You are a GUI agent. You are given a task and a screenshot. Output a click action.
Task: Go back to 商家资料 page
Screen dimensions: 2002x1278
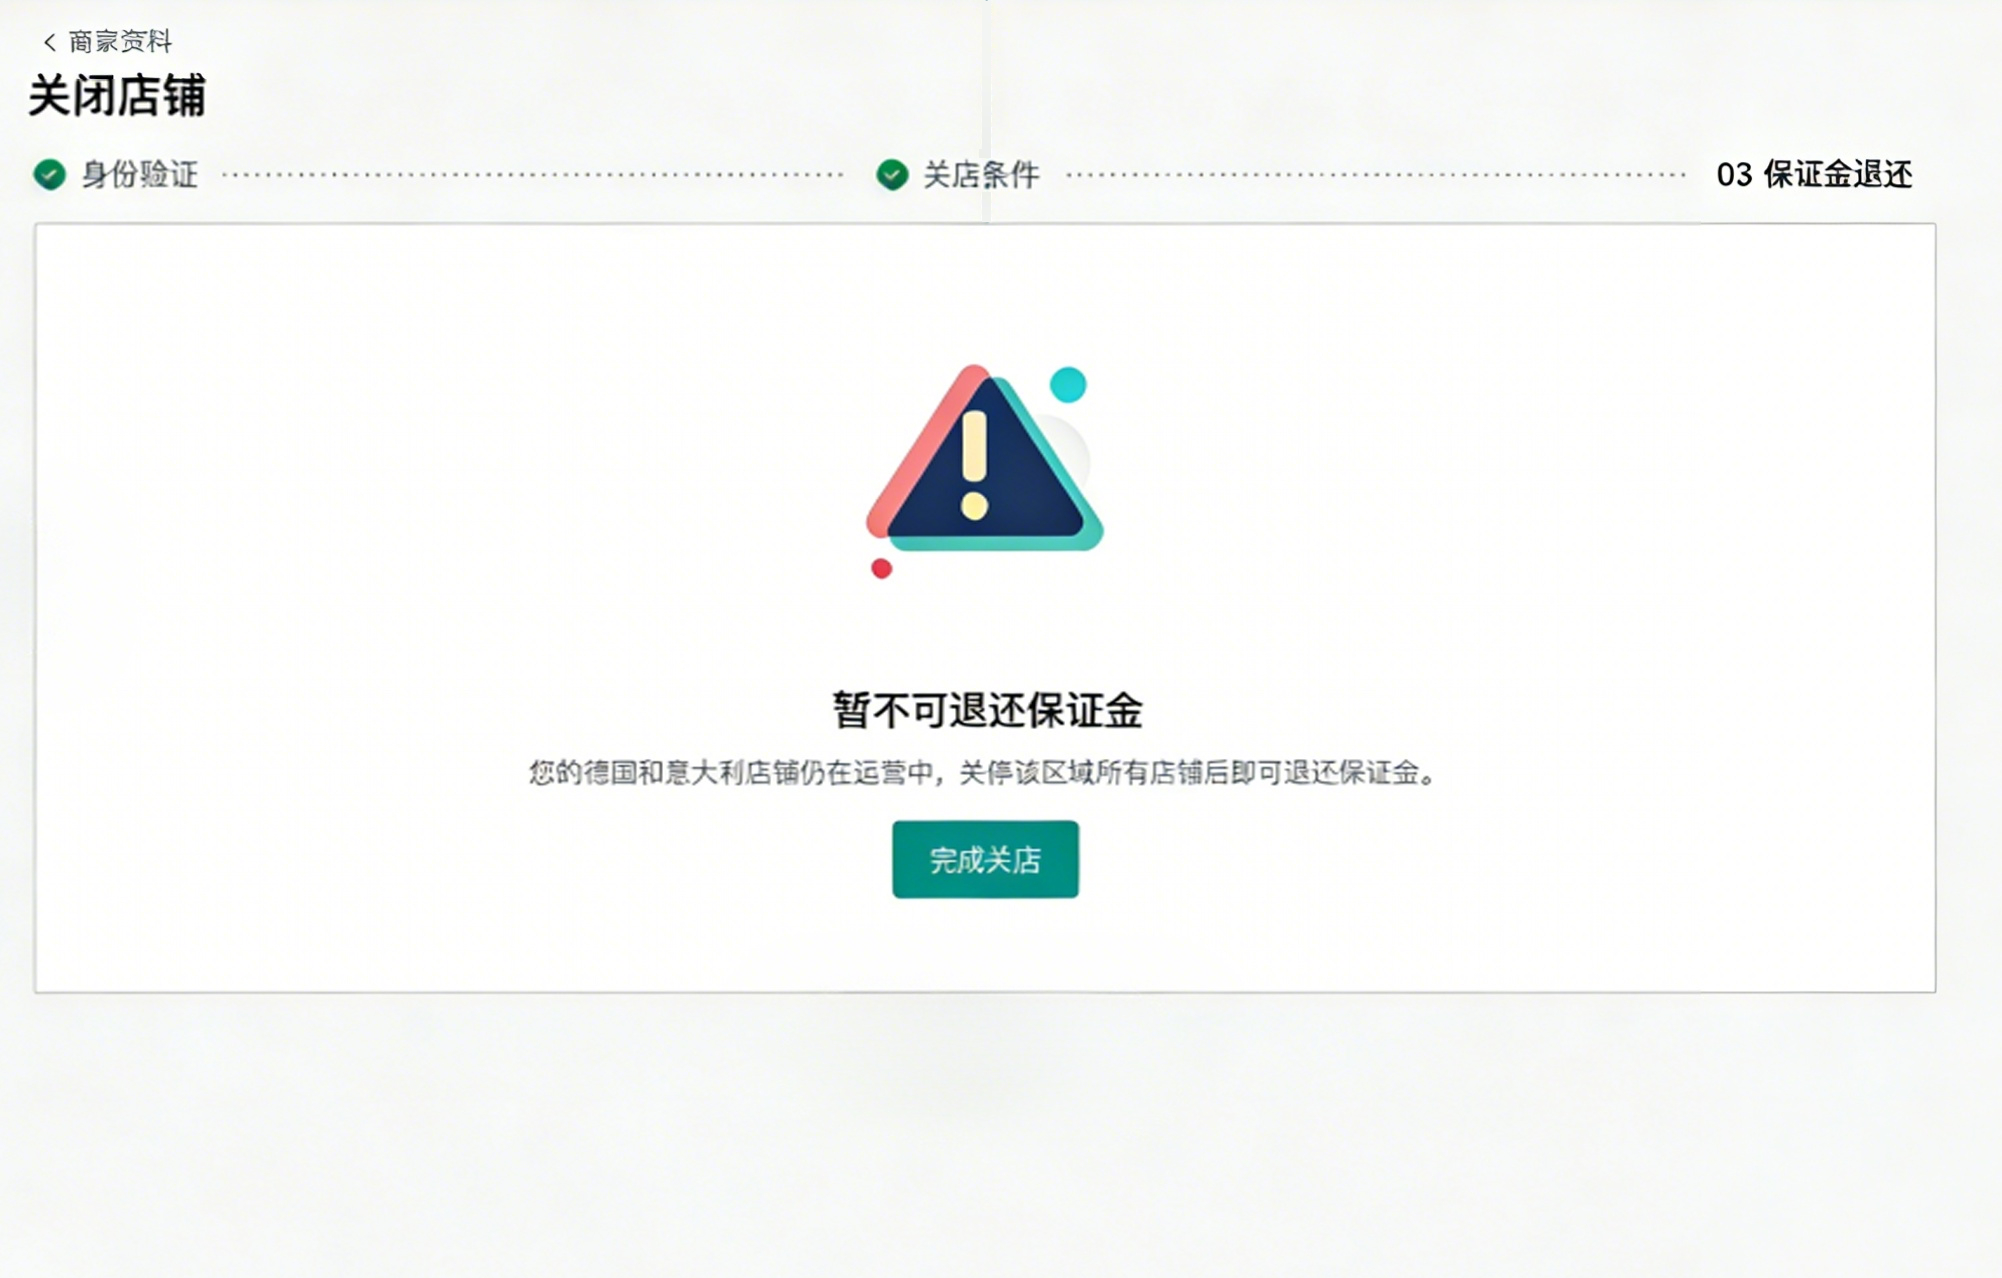pyautogui.click(x=119, y=42)
